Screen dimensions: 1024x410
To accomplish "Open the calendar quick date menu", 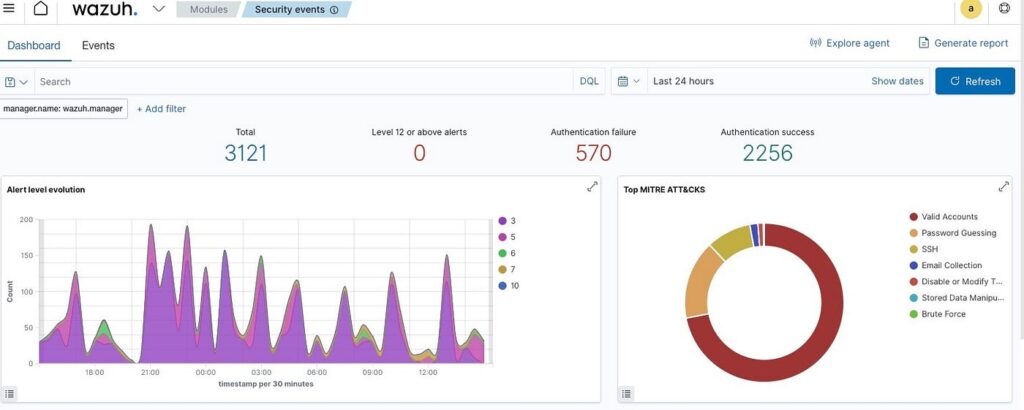I will coord(628,81).
